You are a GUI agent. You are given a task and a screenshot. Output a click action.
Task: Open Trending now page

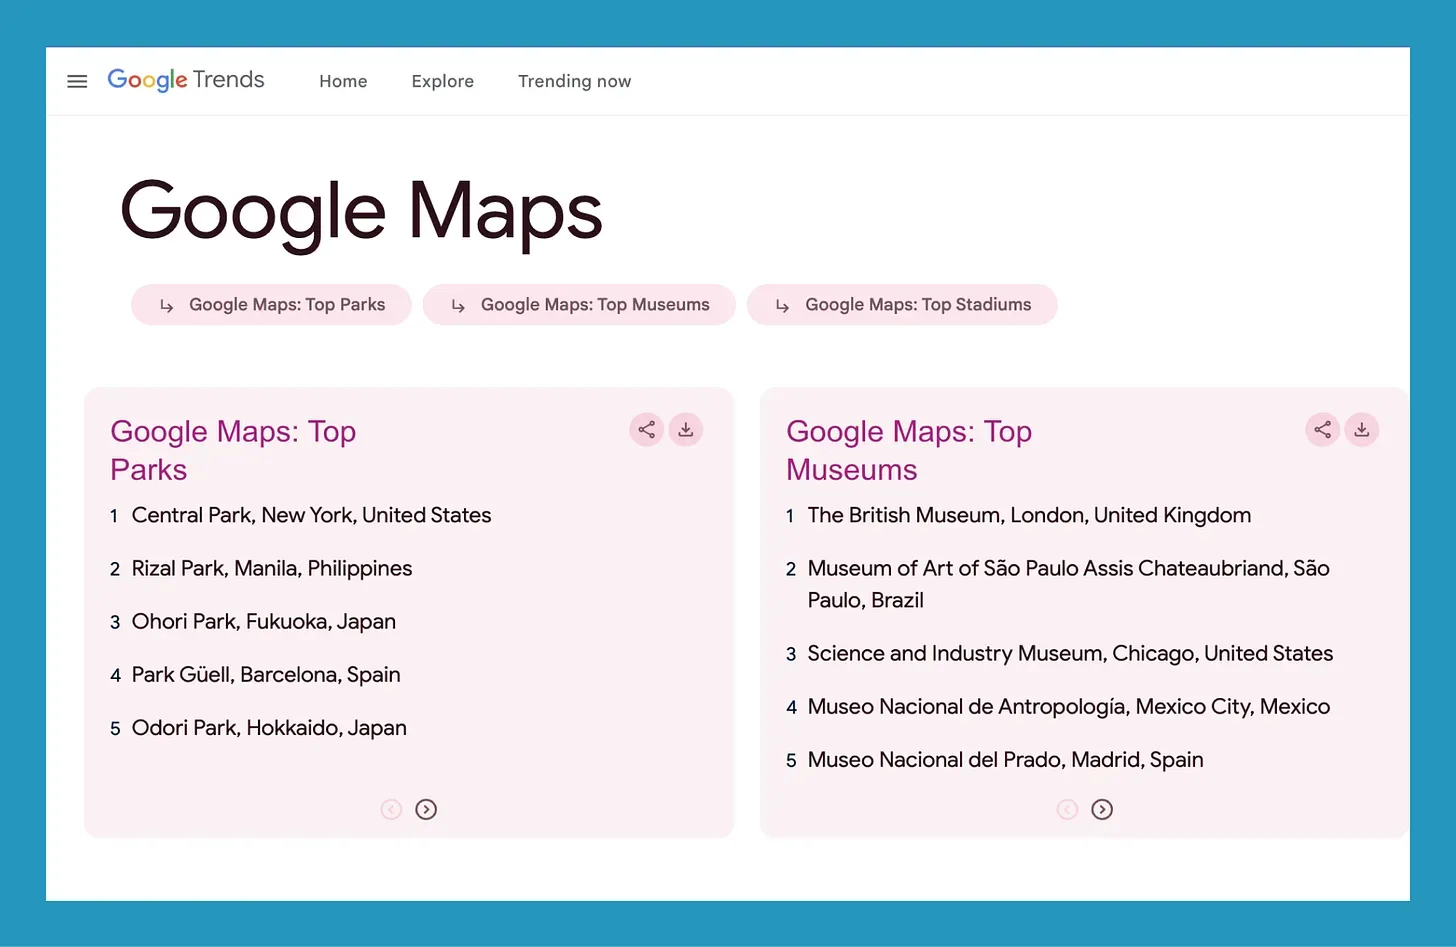point(574,81)
